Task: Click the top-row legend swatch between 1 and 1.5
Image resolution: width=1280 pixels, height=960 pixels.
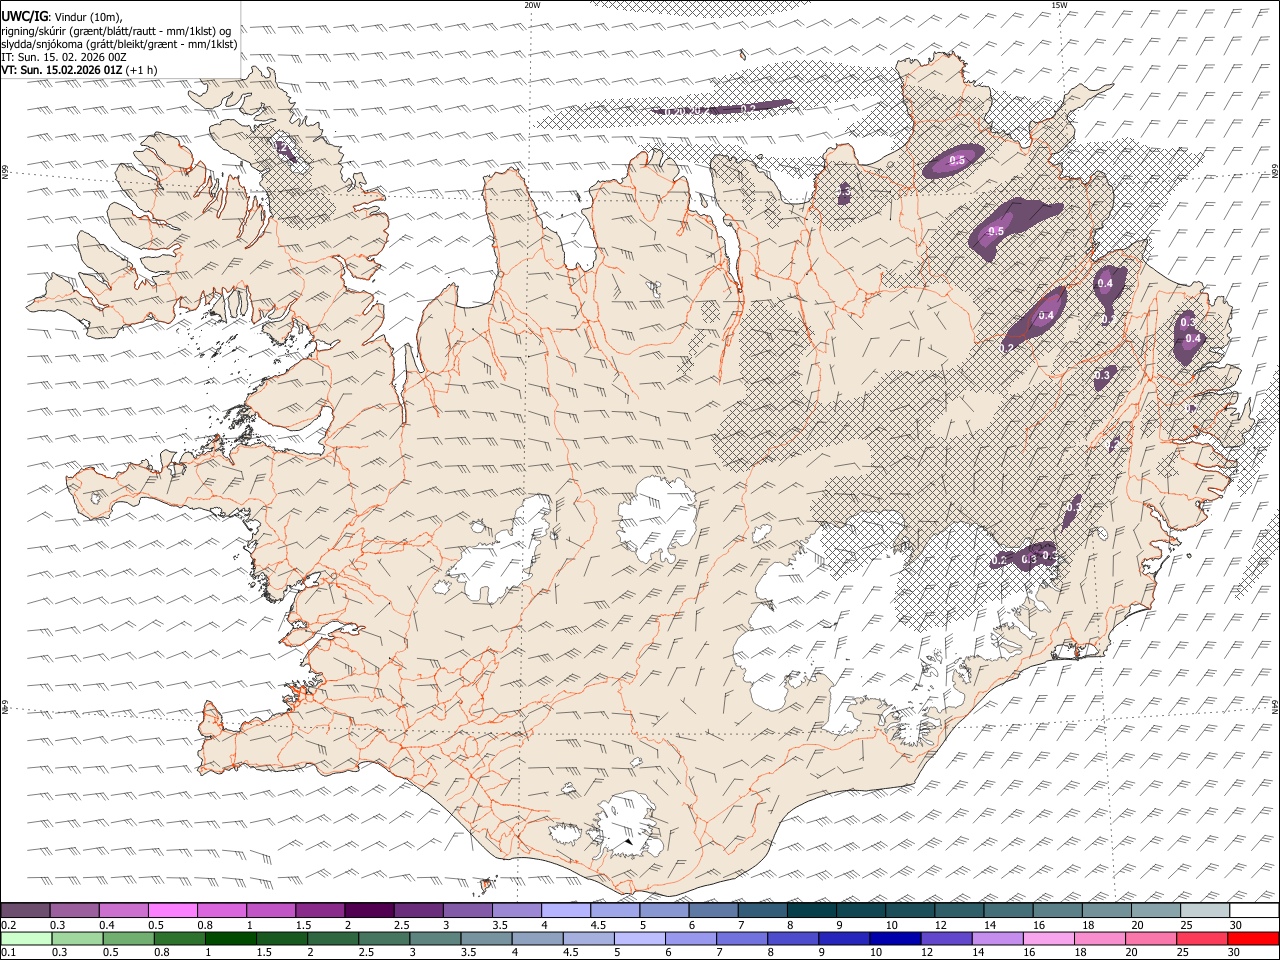Action: (x=271, y=910)
